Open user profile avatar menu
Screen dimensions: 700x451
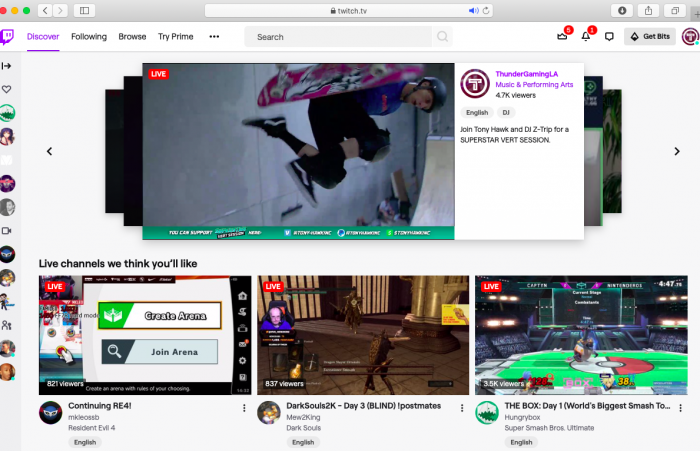pos(689,37)
